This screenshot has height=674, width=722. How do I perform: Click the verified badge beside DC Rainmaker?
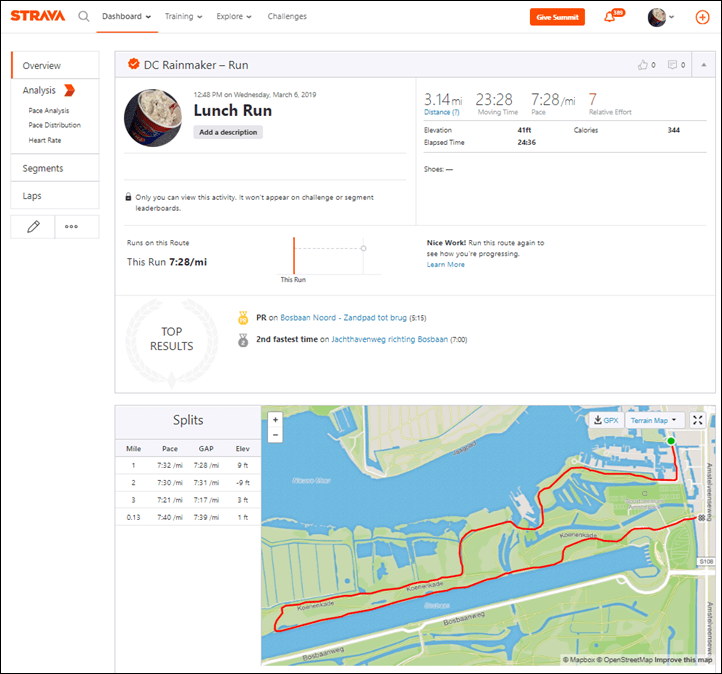pos(134,64)
